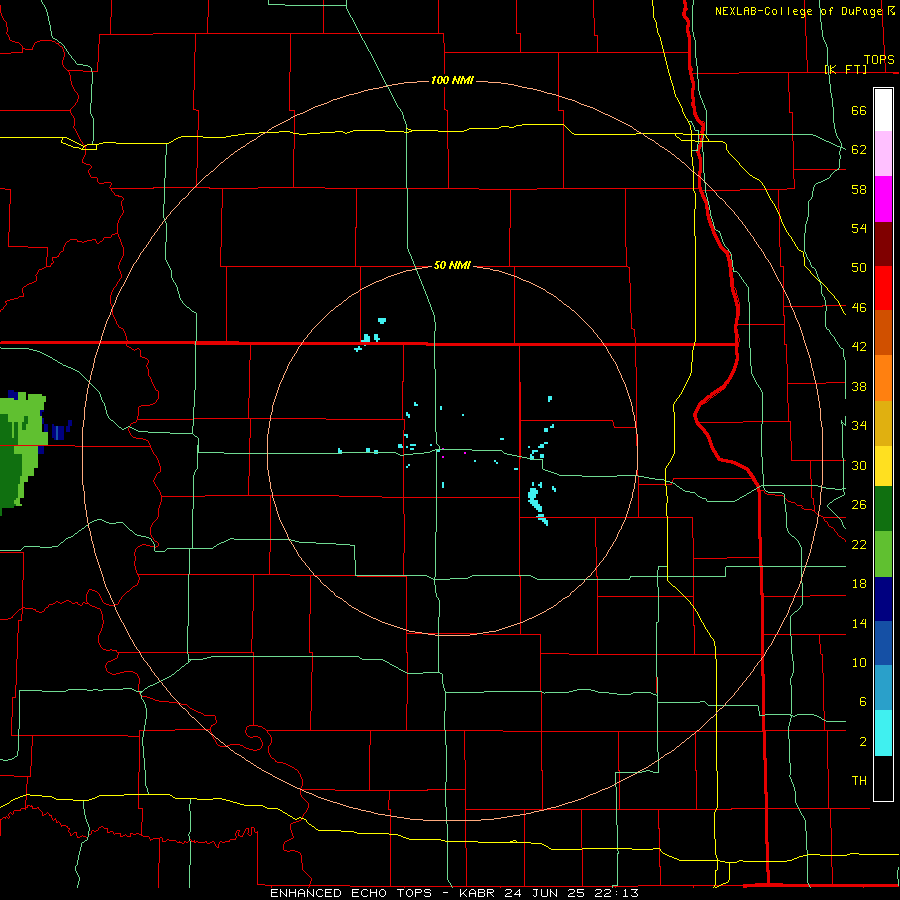Click the Enhanced Echo Tops KABR timestamp caption
The image size is (900, 900).
[454, 893]
